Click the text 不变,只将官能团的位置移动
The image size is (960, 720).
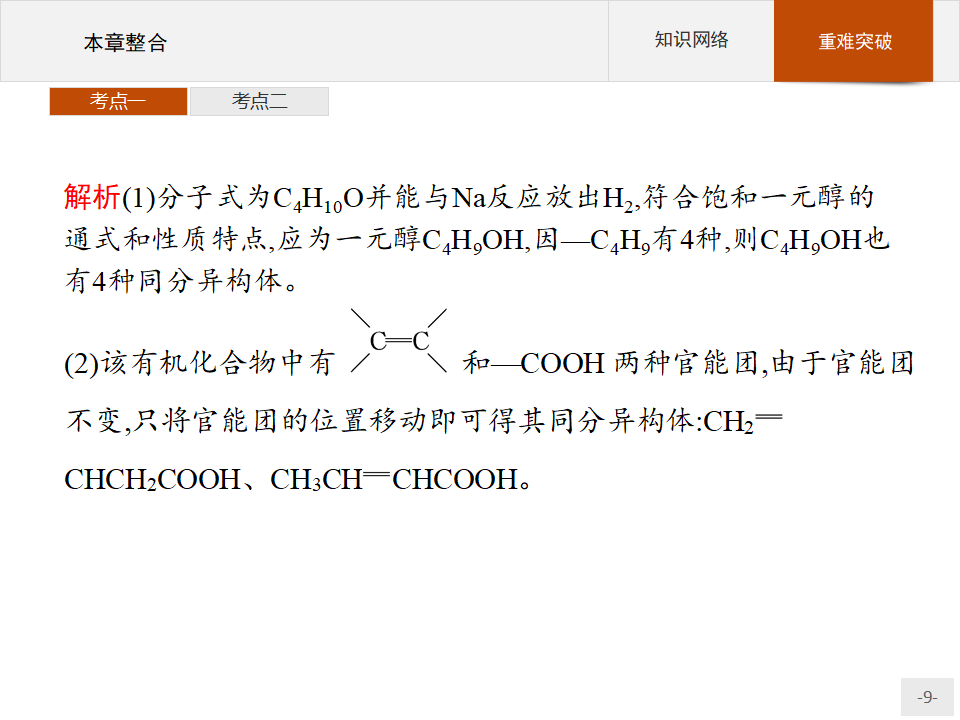(246, 421)
